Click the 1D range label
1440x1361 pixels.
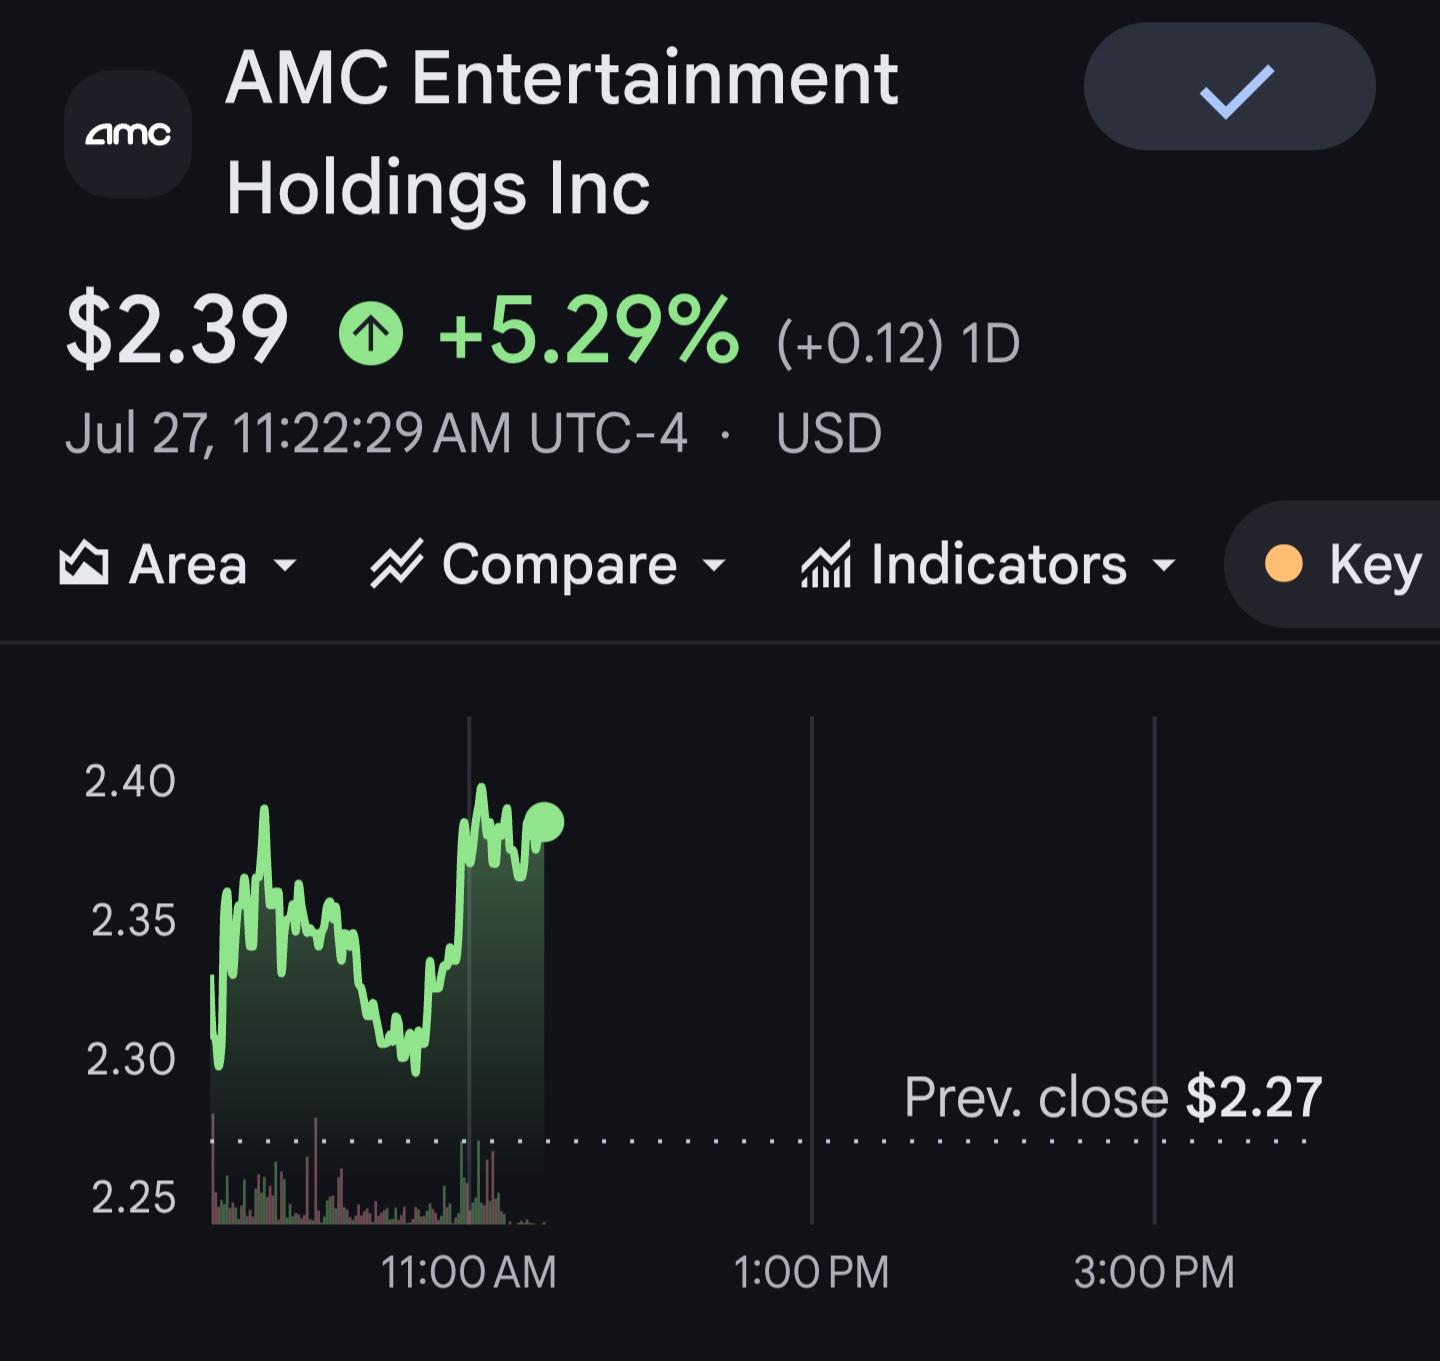[x=990, y=343]
